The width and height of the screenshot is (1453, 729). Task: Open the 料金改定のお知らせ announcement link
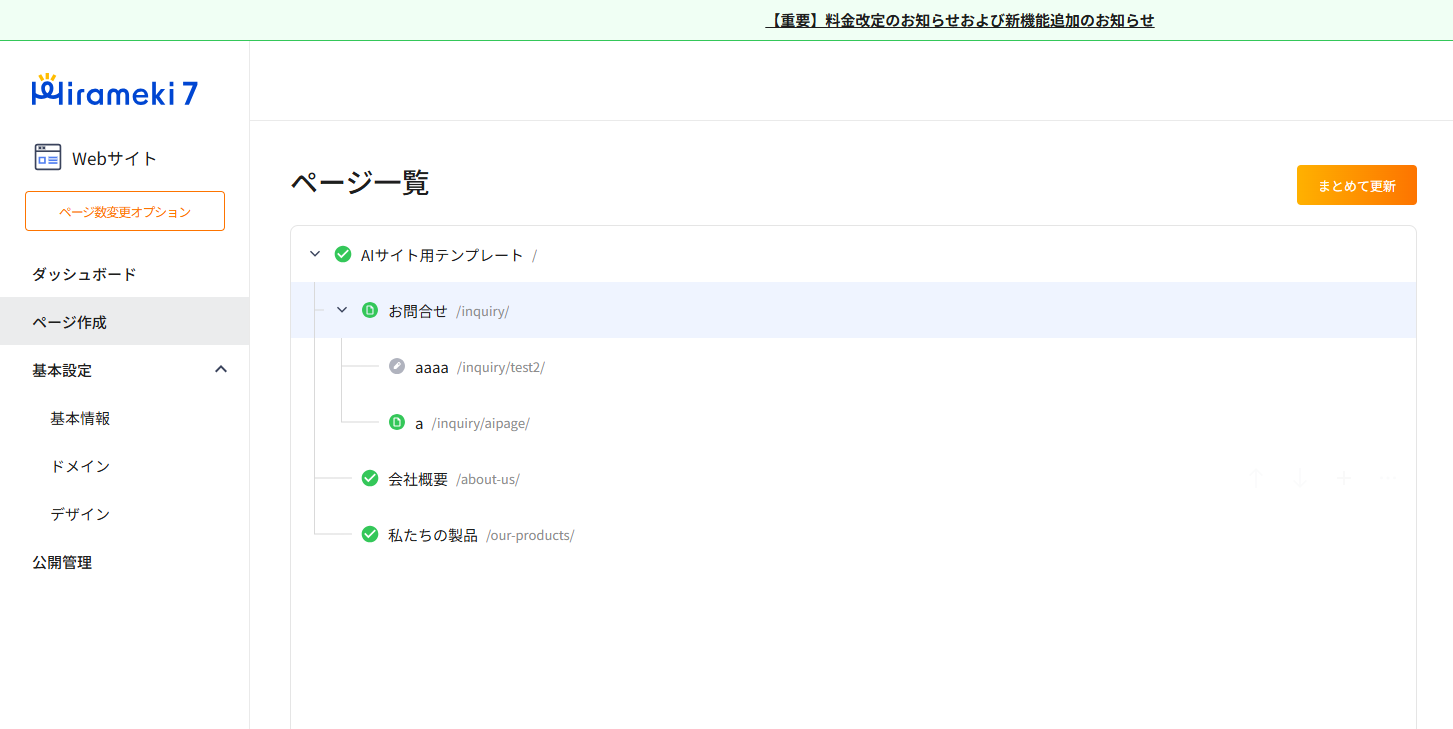[960, 20]
